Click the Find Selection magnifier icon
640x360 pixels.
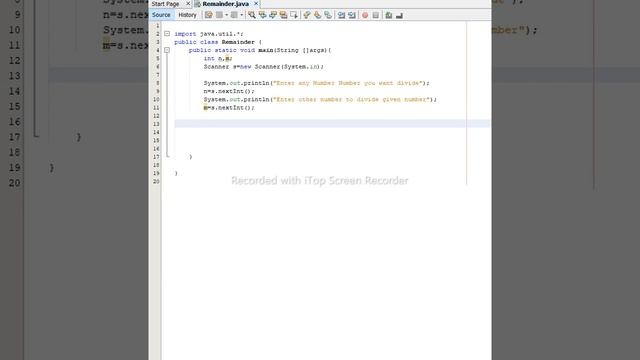(252, 15)
